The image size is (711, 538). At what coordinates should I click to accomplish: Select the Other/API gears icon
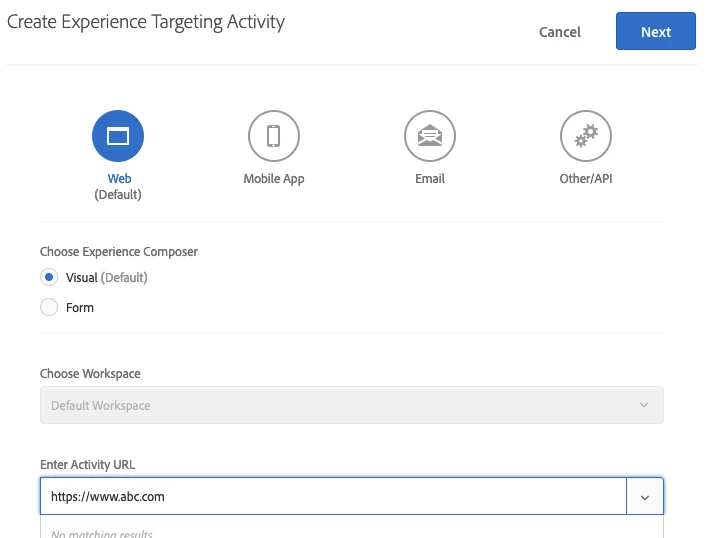(586, 136)
